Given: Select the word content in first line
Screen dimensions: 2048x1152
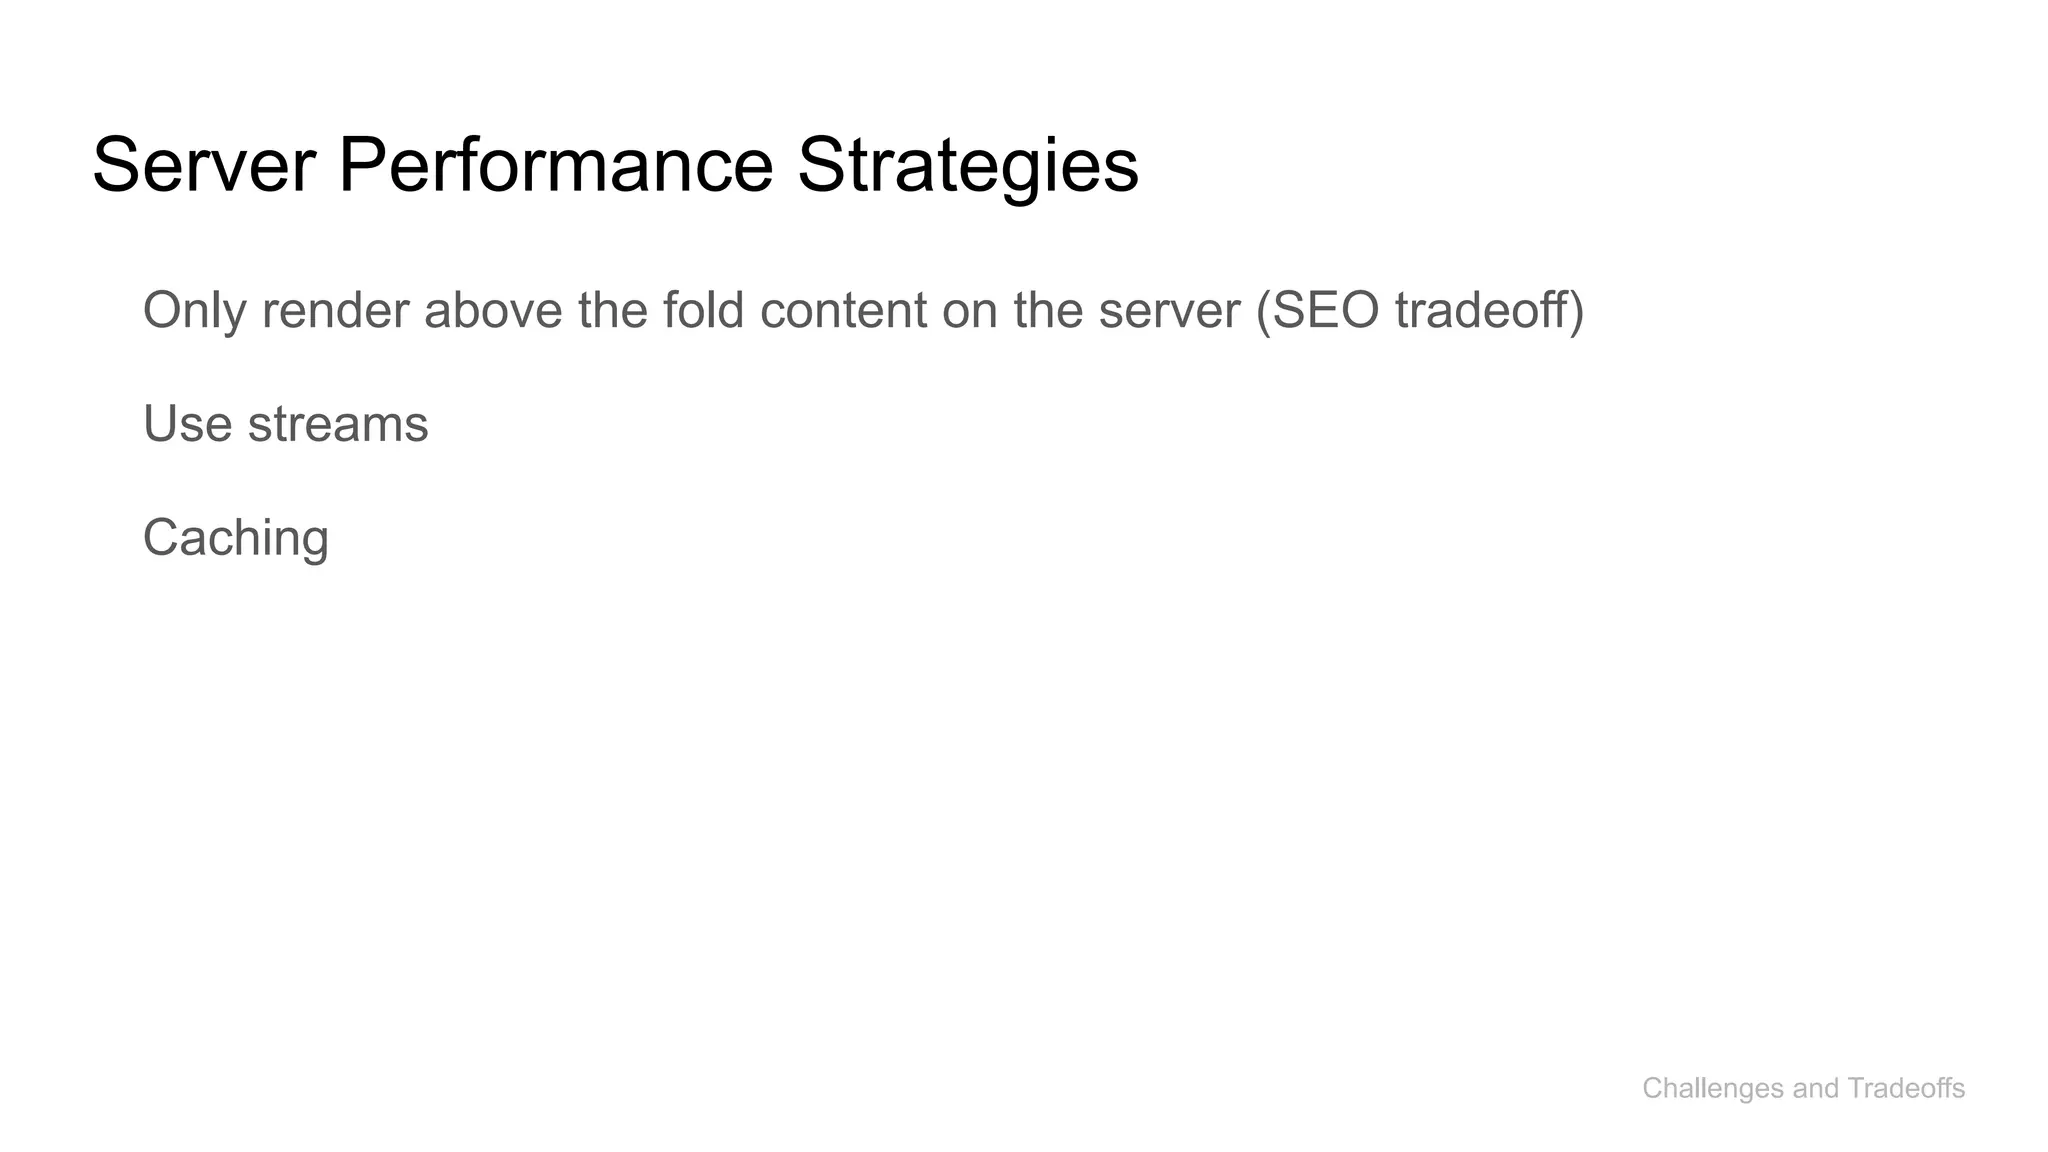Looking at the screenshot, I should click(x=843, y=310).
